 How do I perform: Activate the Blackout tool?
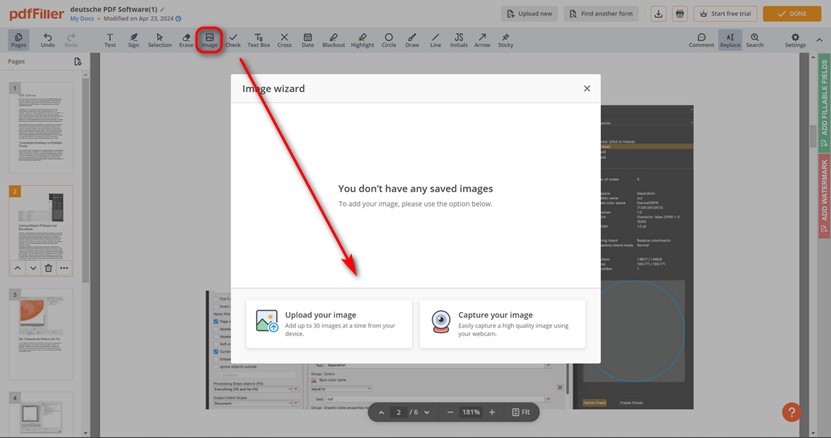333,40
